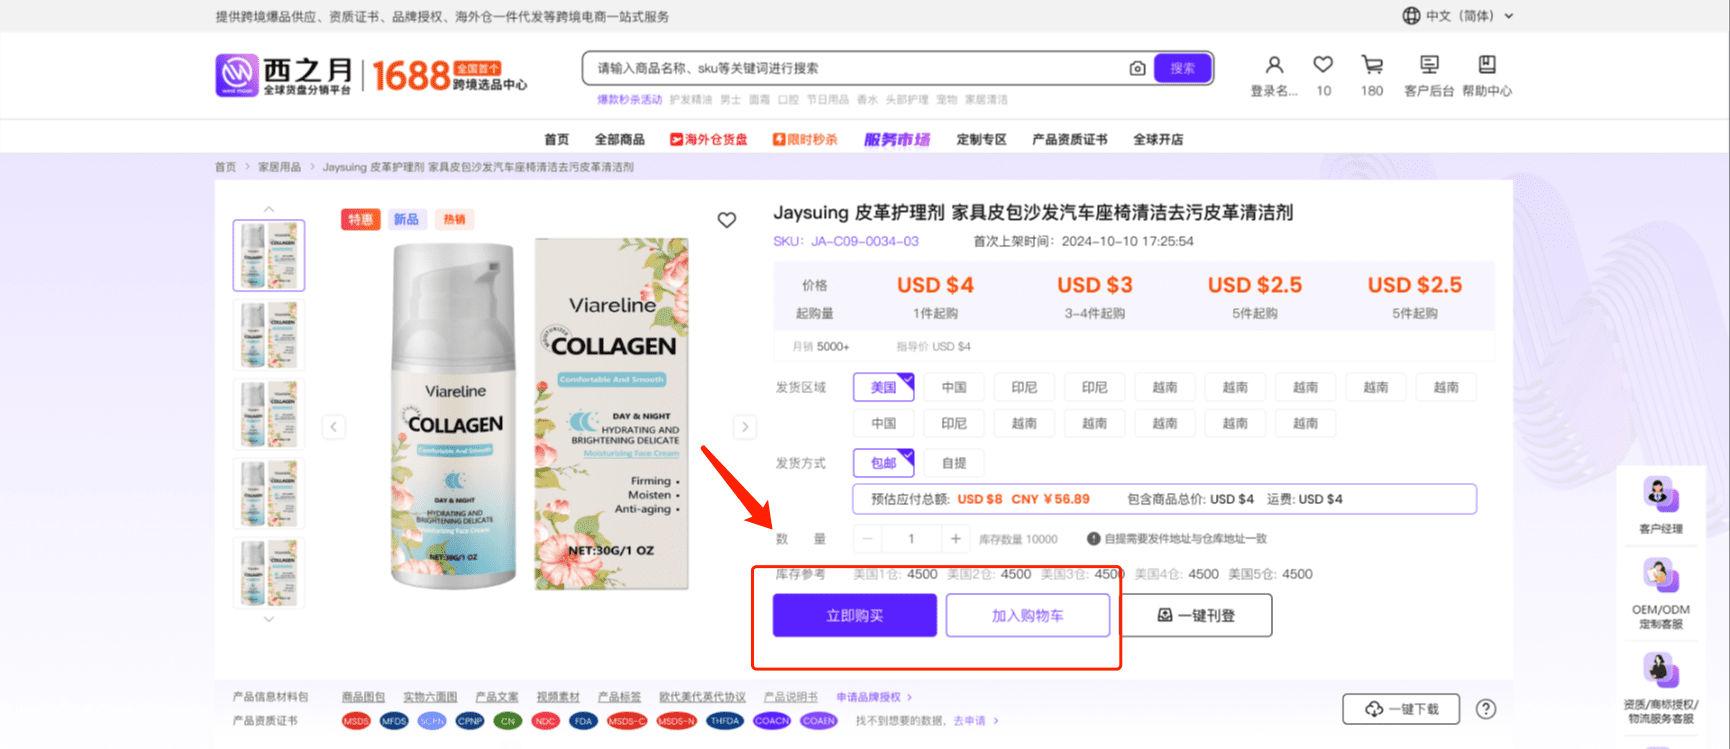Click the quantity input field showing 1

(911, 539)
